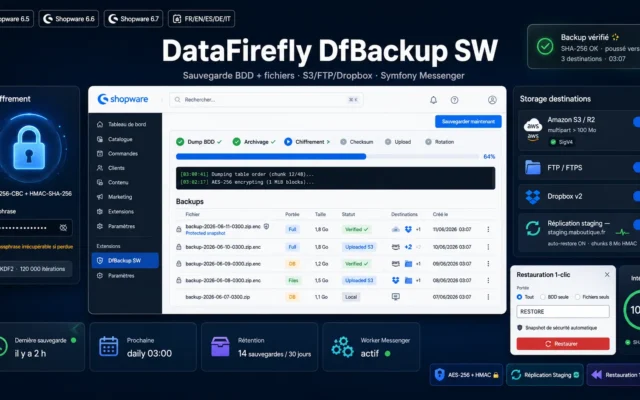Screen dimensions: 640x400
Task: Open row actions for backup-2026-06-07-0300.zip
Action: [x=488, y=297]
